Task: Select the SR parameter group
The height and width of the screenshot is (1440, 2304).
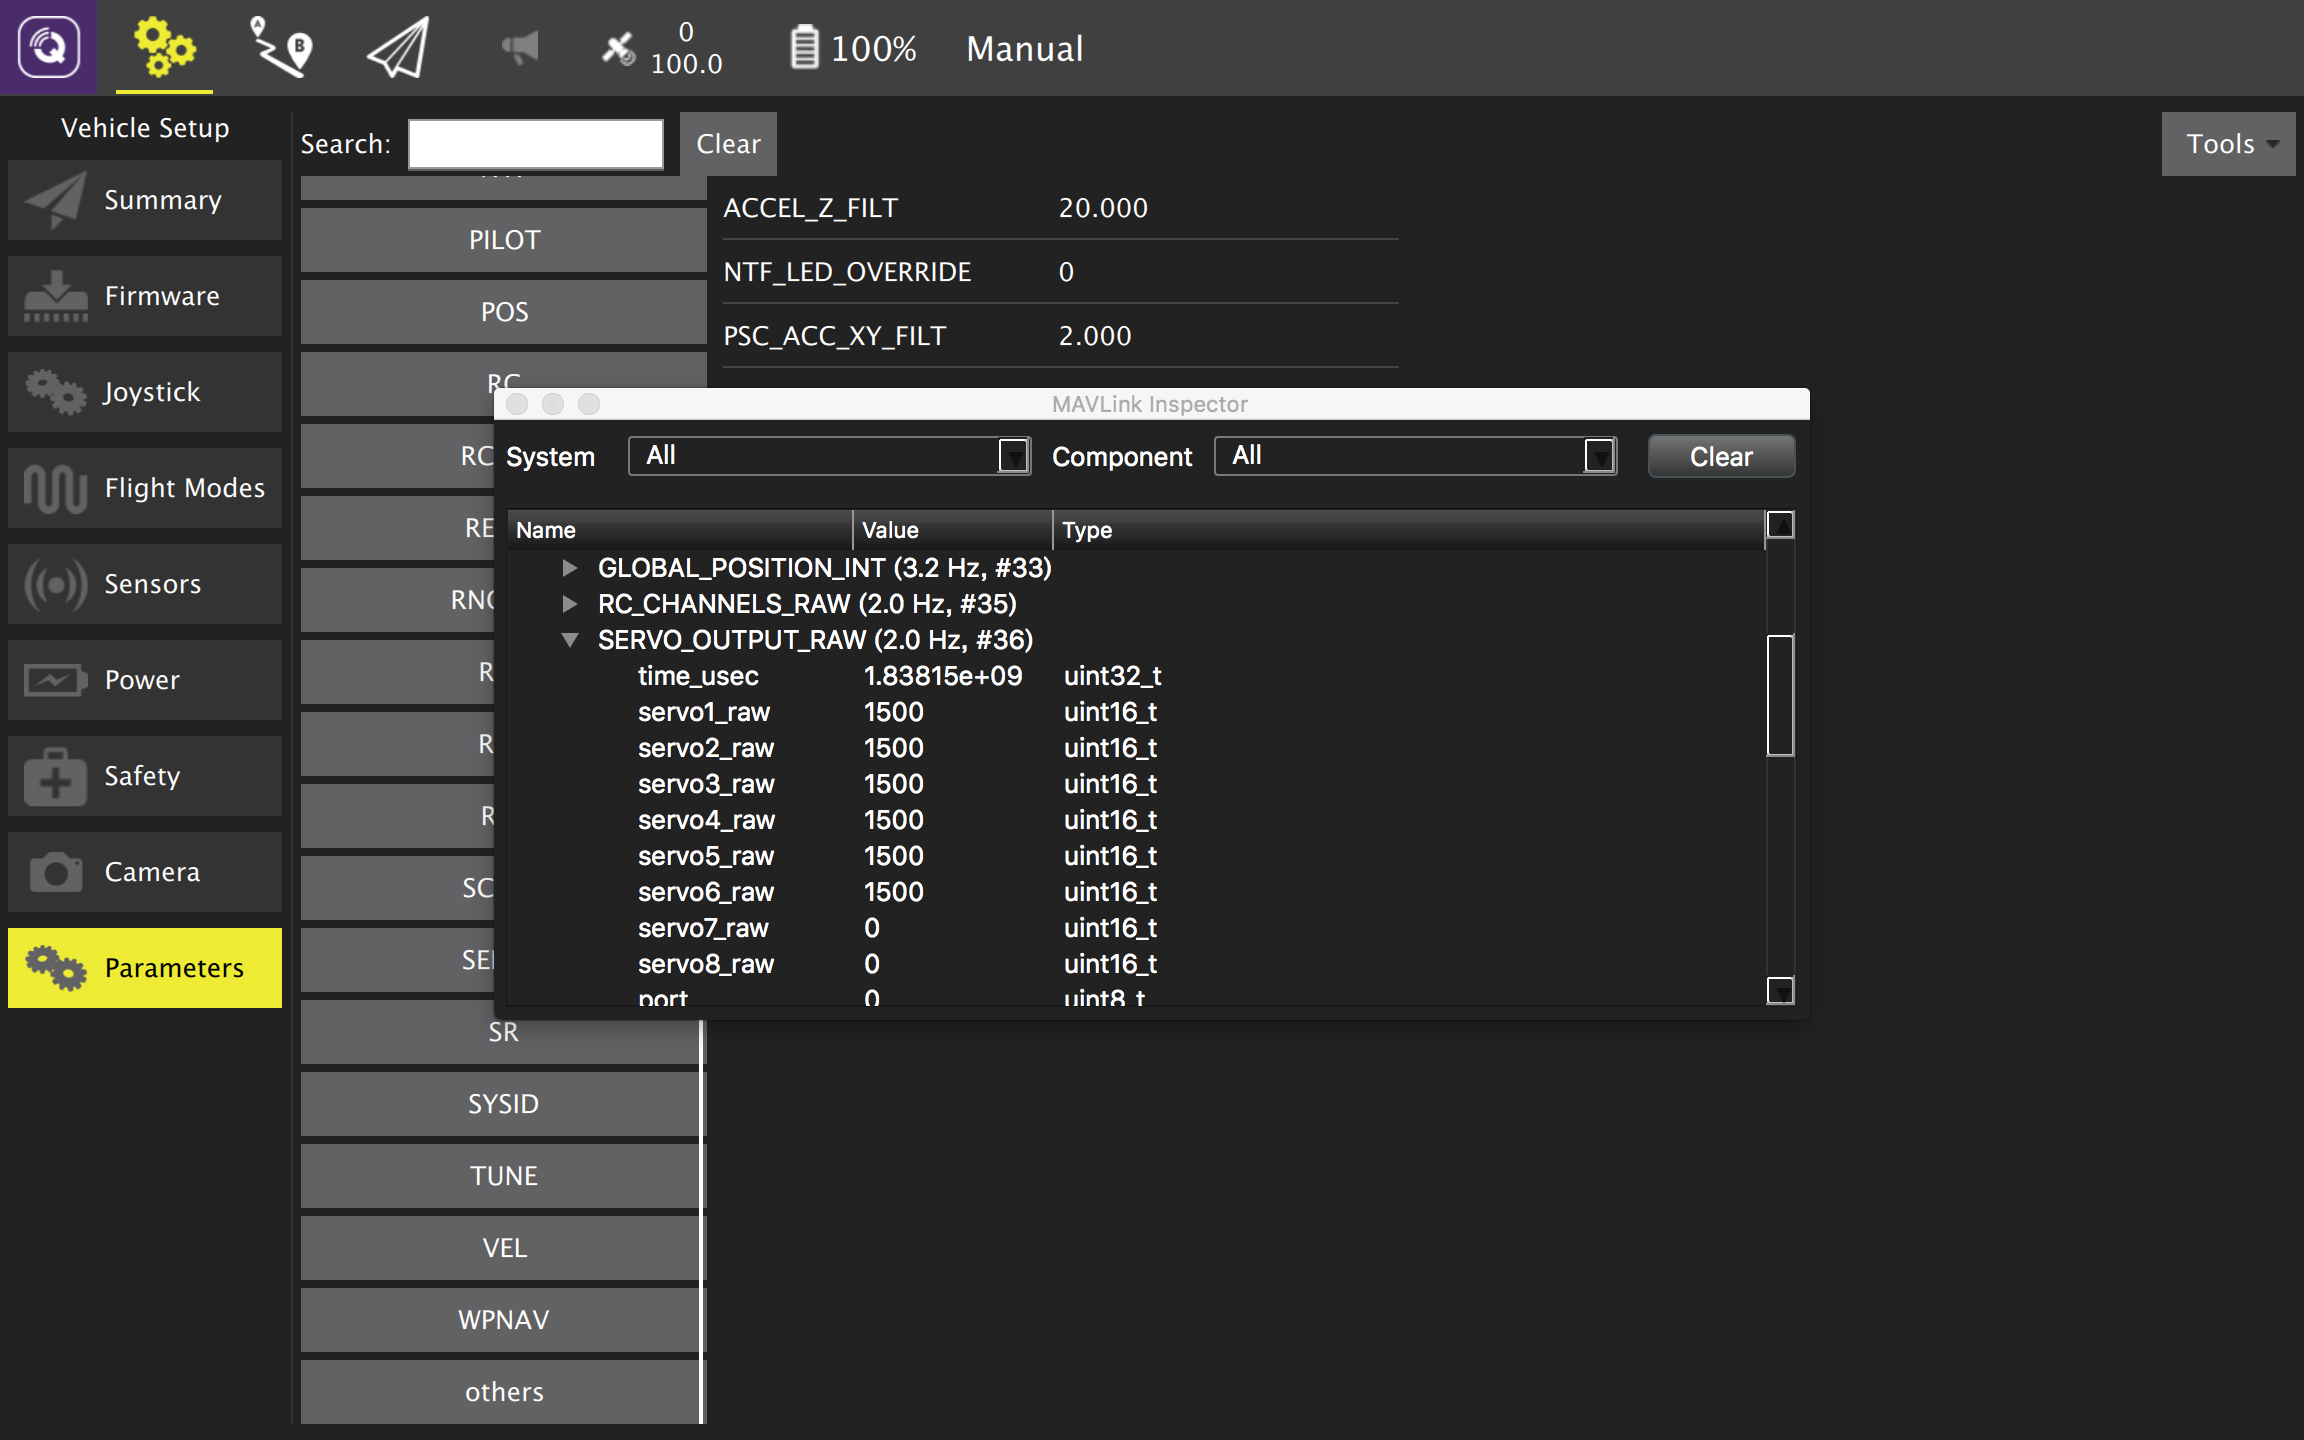Action: 503,1032
